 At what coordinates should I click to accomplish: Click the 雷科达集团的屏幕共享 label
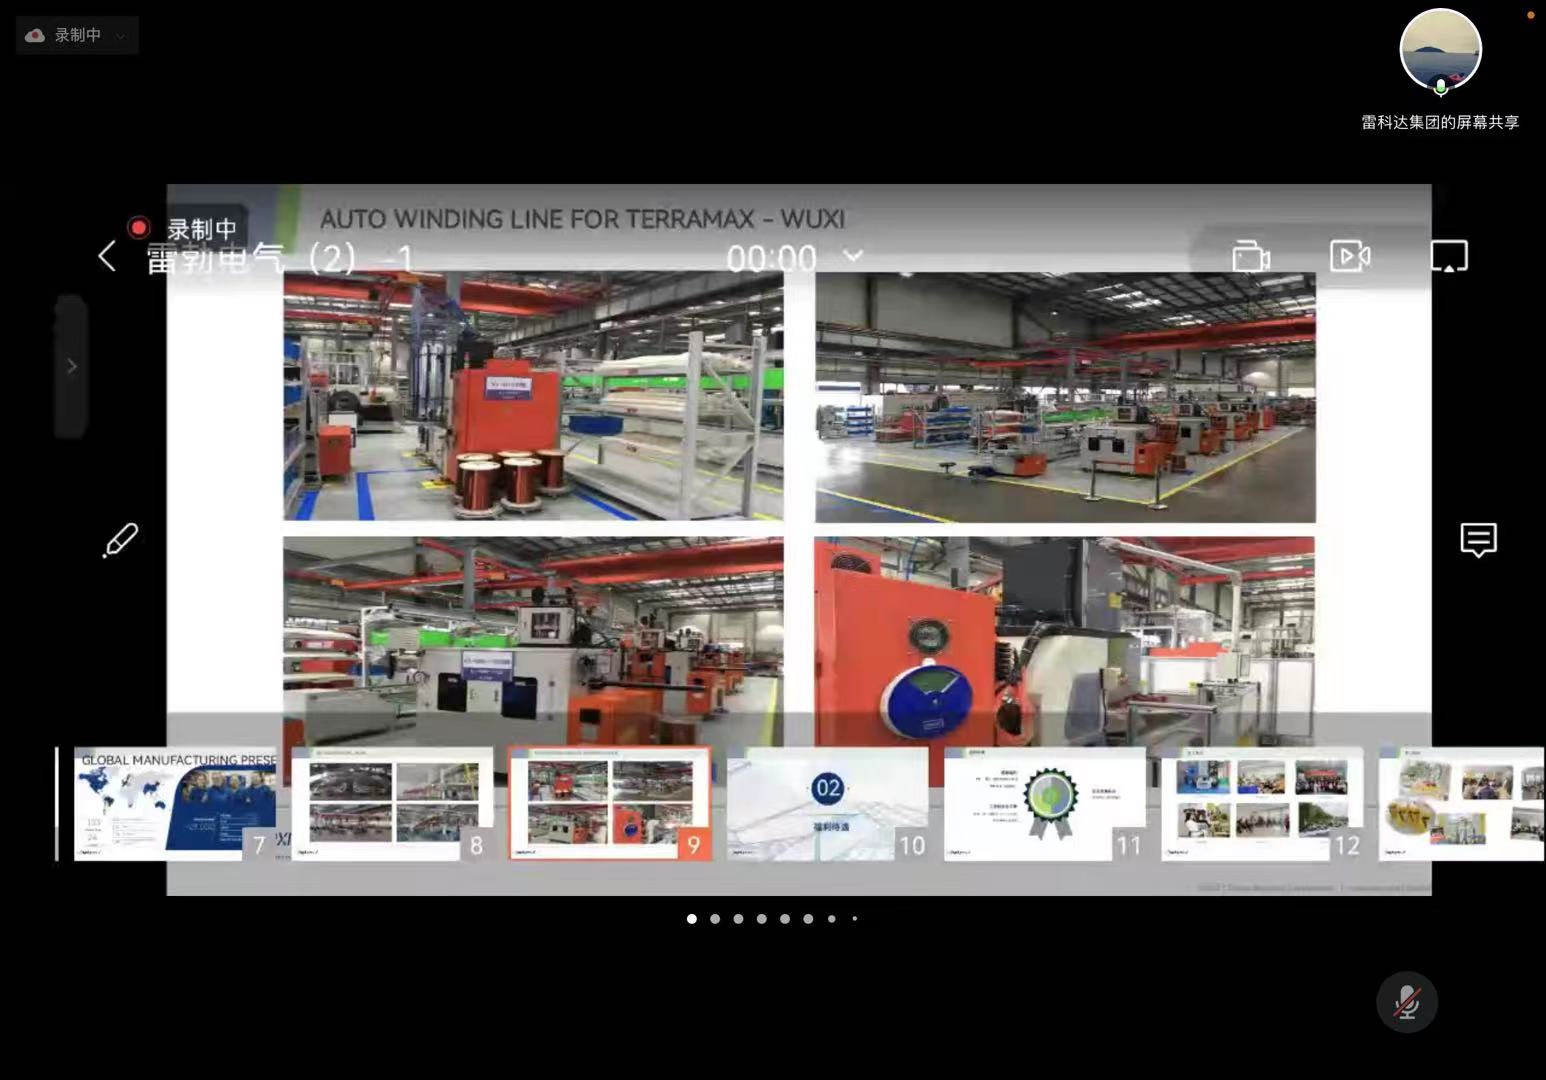[1440, 122]
